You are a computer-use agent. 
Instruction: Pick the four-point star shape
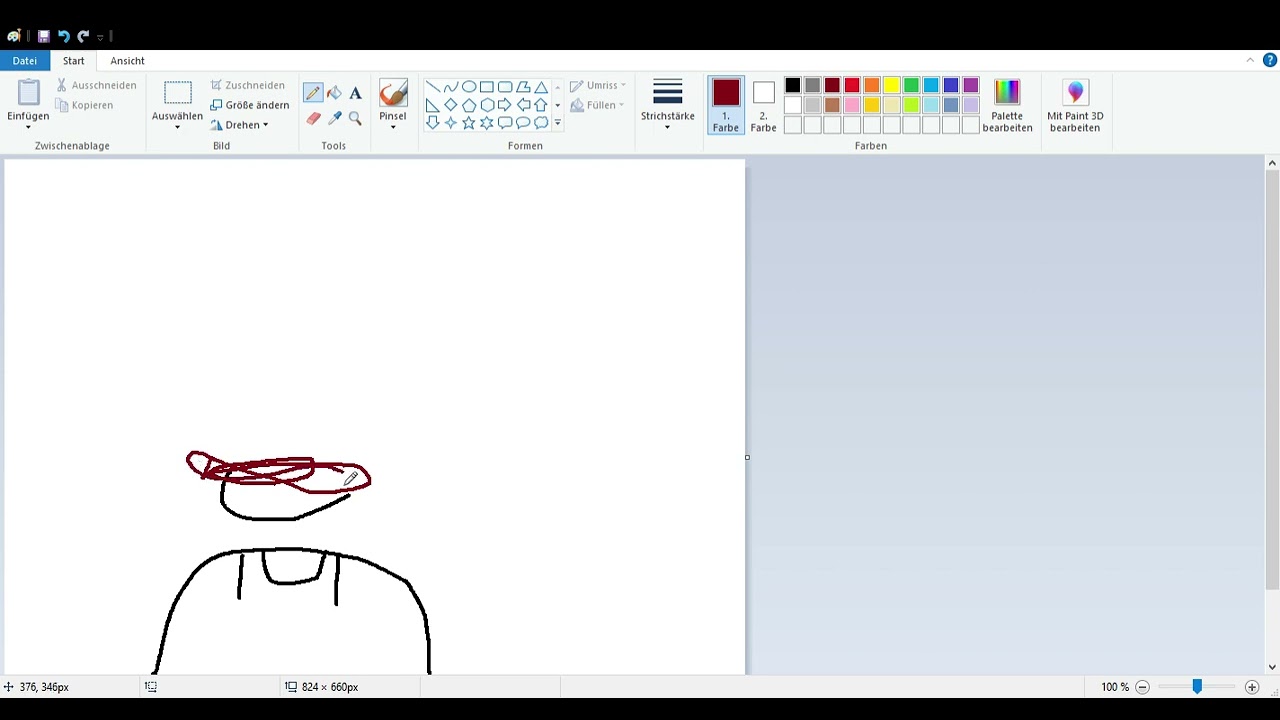(450, 123)
